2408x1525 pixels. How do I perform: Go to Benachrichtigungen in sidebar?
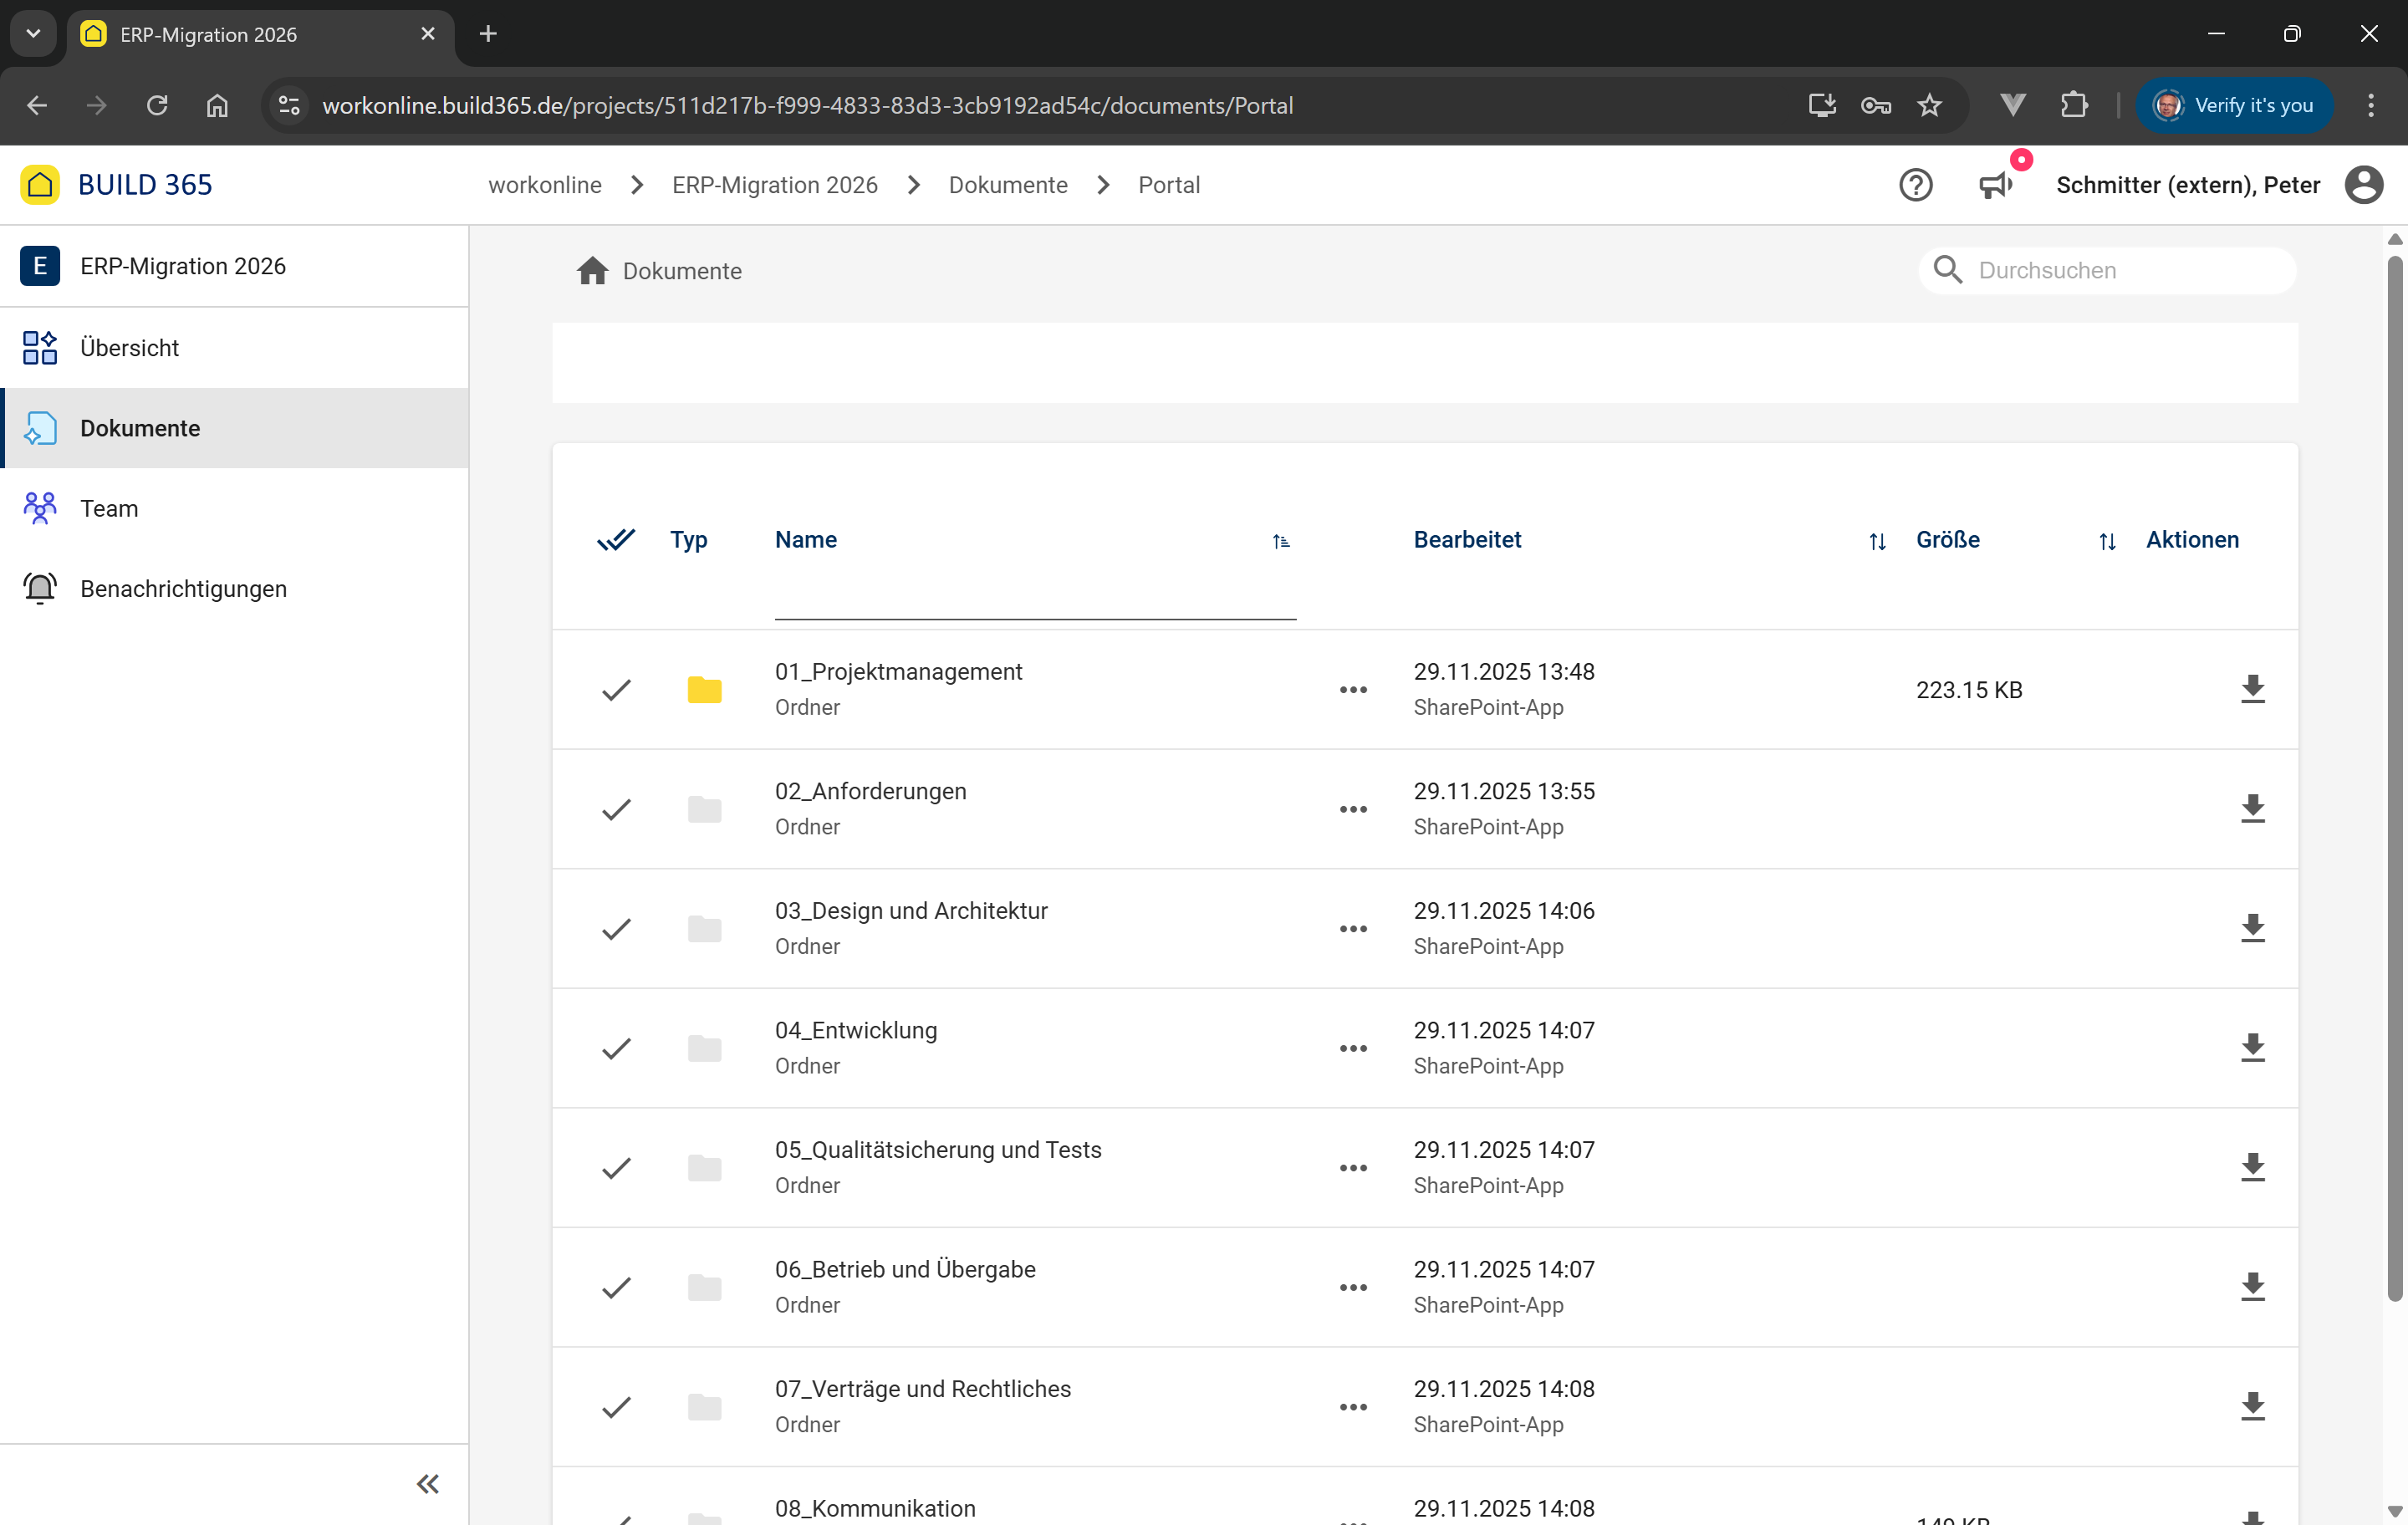click(x=183, y=588)
